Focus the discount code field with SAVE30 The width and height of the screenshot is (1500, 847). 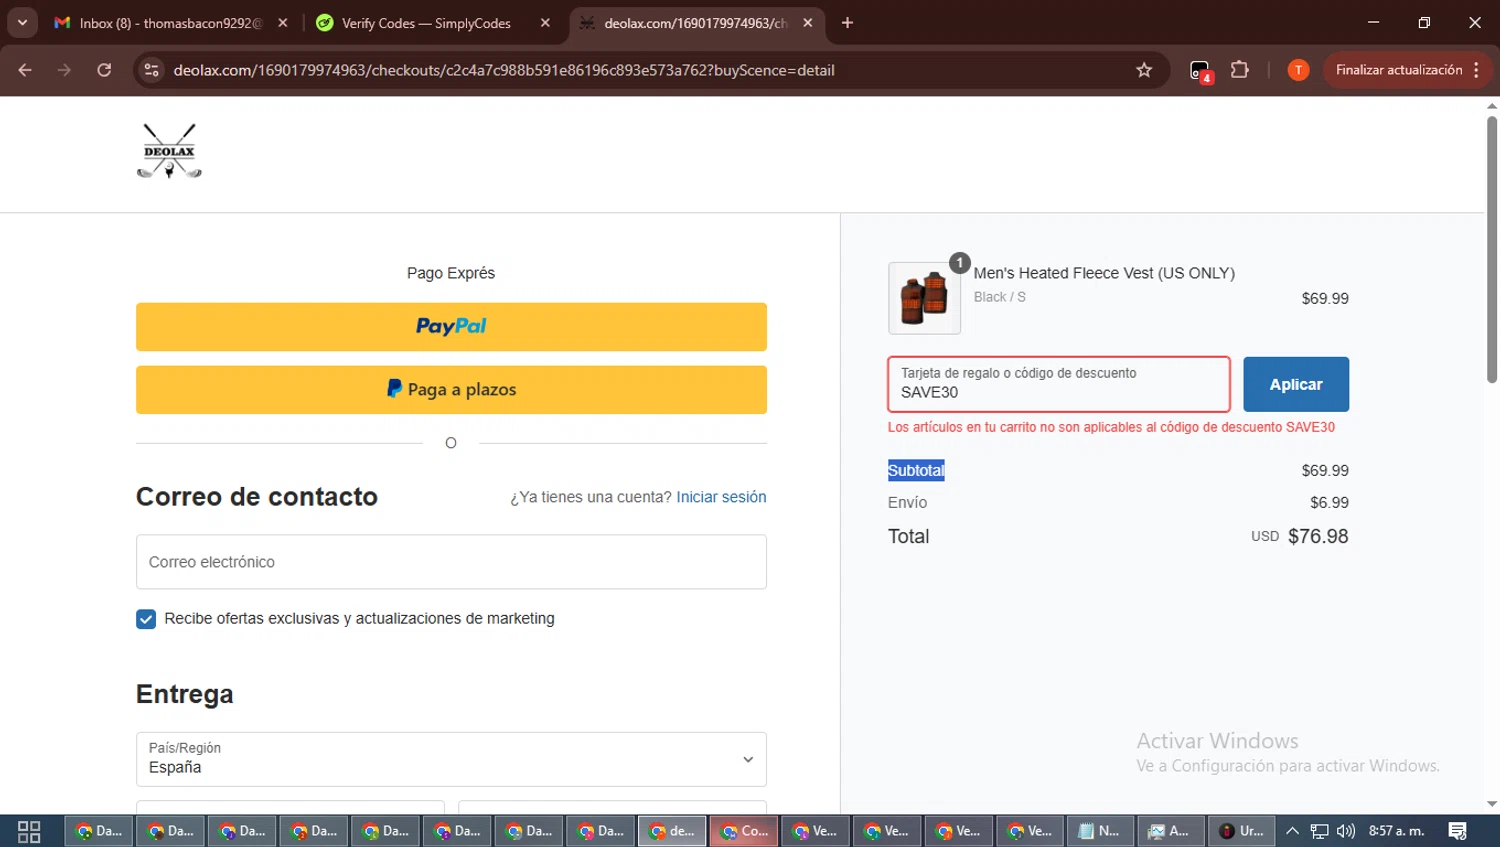click(x=1059, y=384)
